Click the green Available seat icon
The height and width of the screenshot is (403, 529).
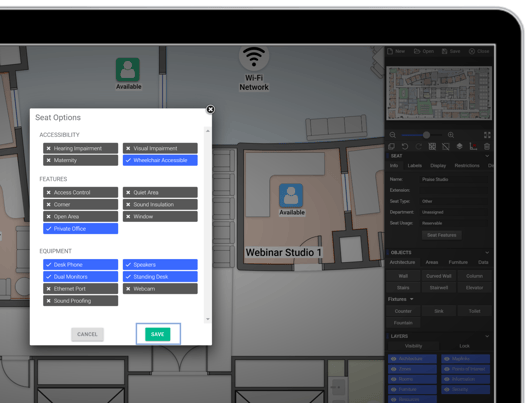pos(128,69)
